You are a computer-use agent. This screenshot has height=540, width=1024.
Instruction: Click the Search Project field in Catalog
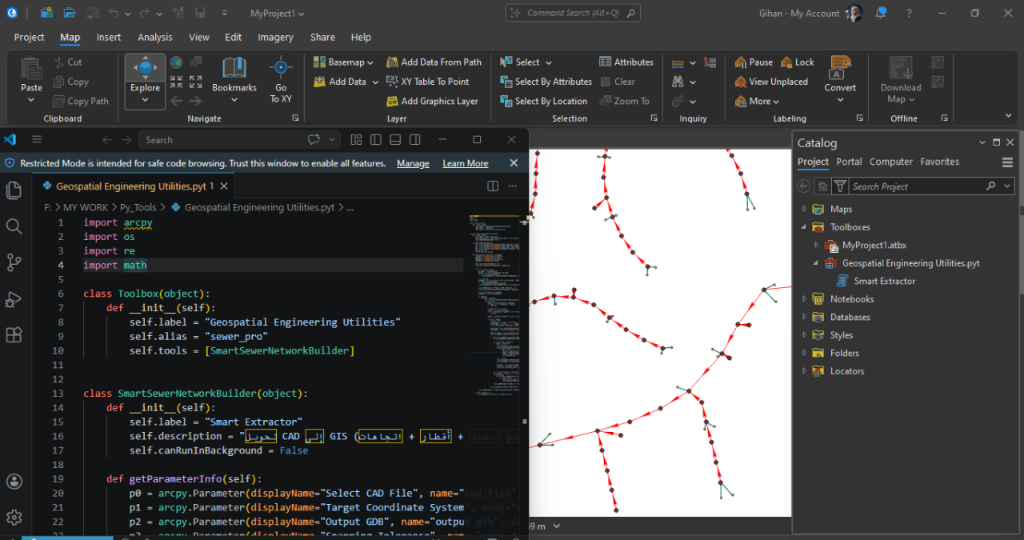(x=916, y=187)
